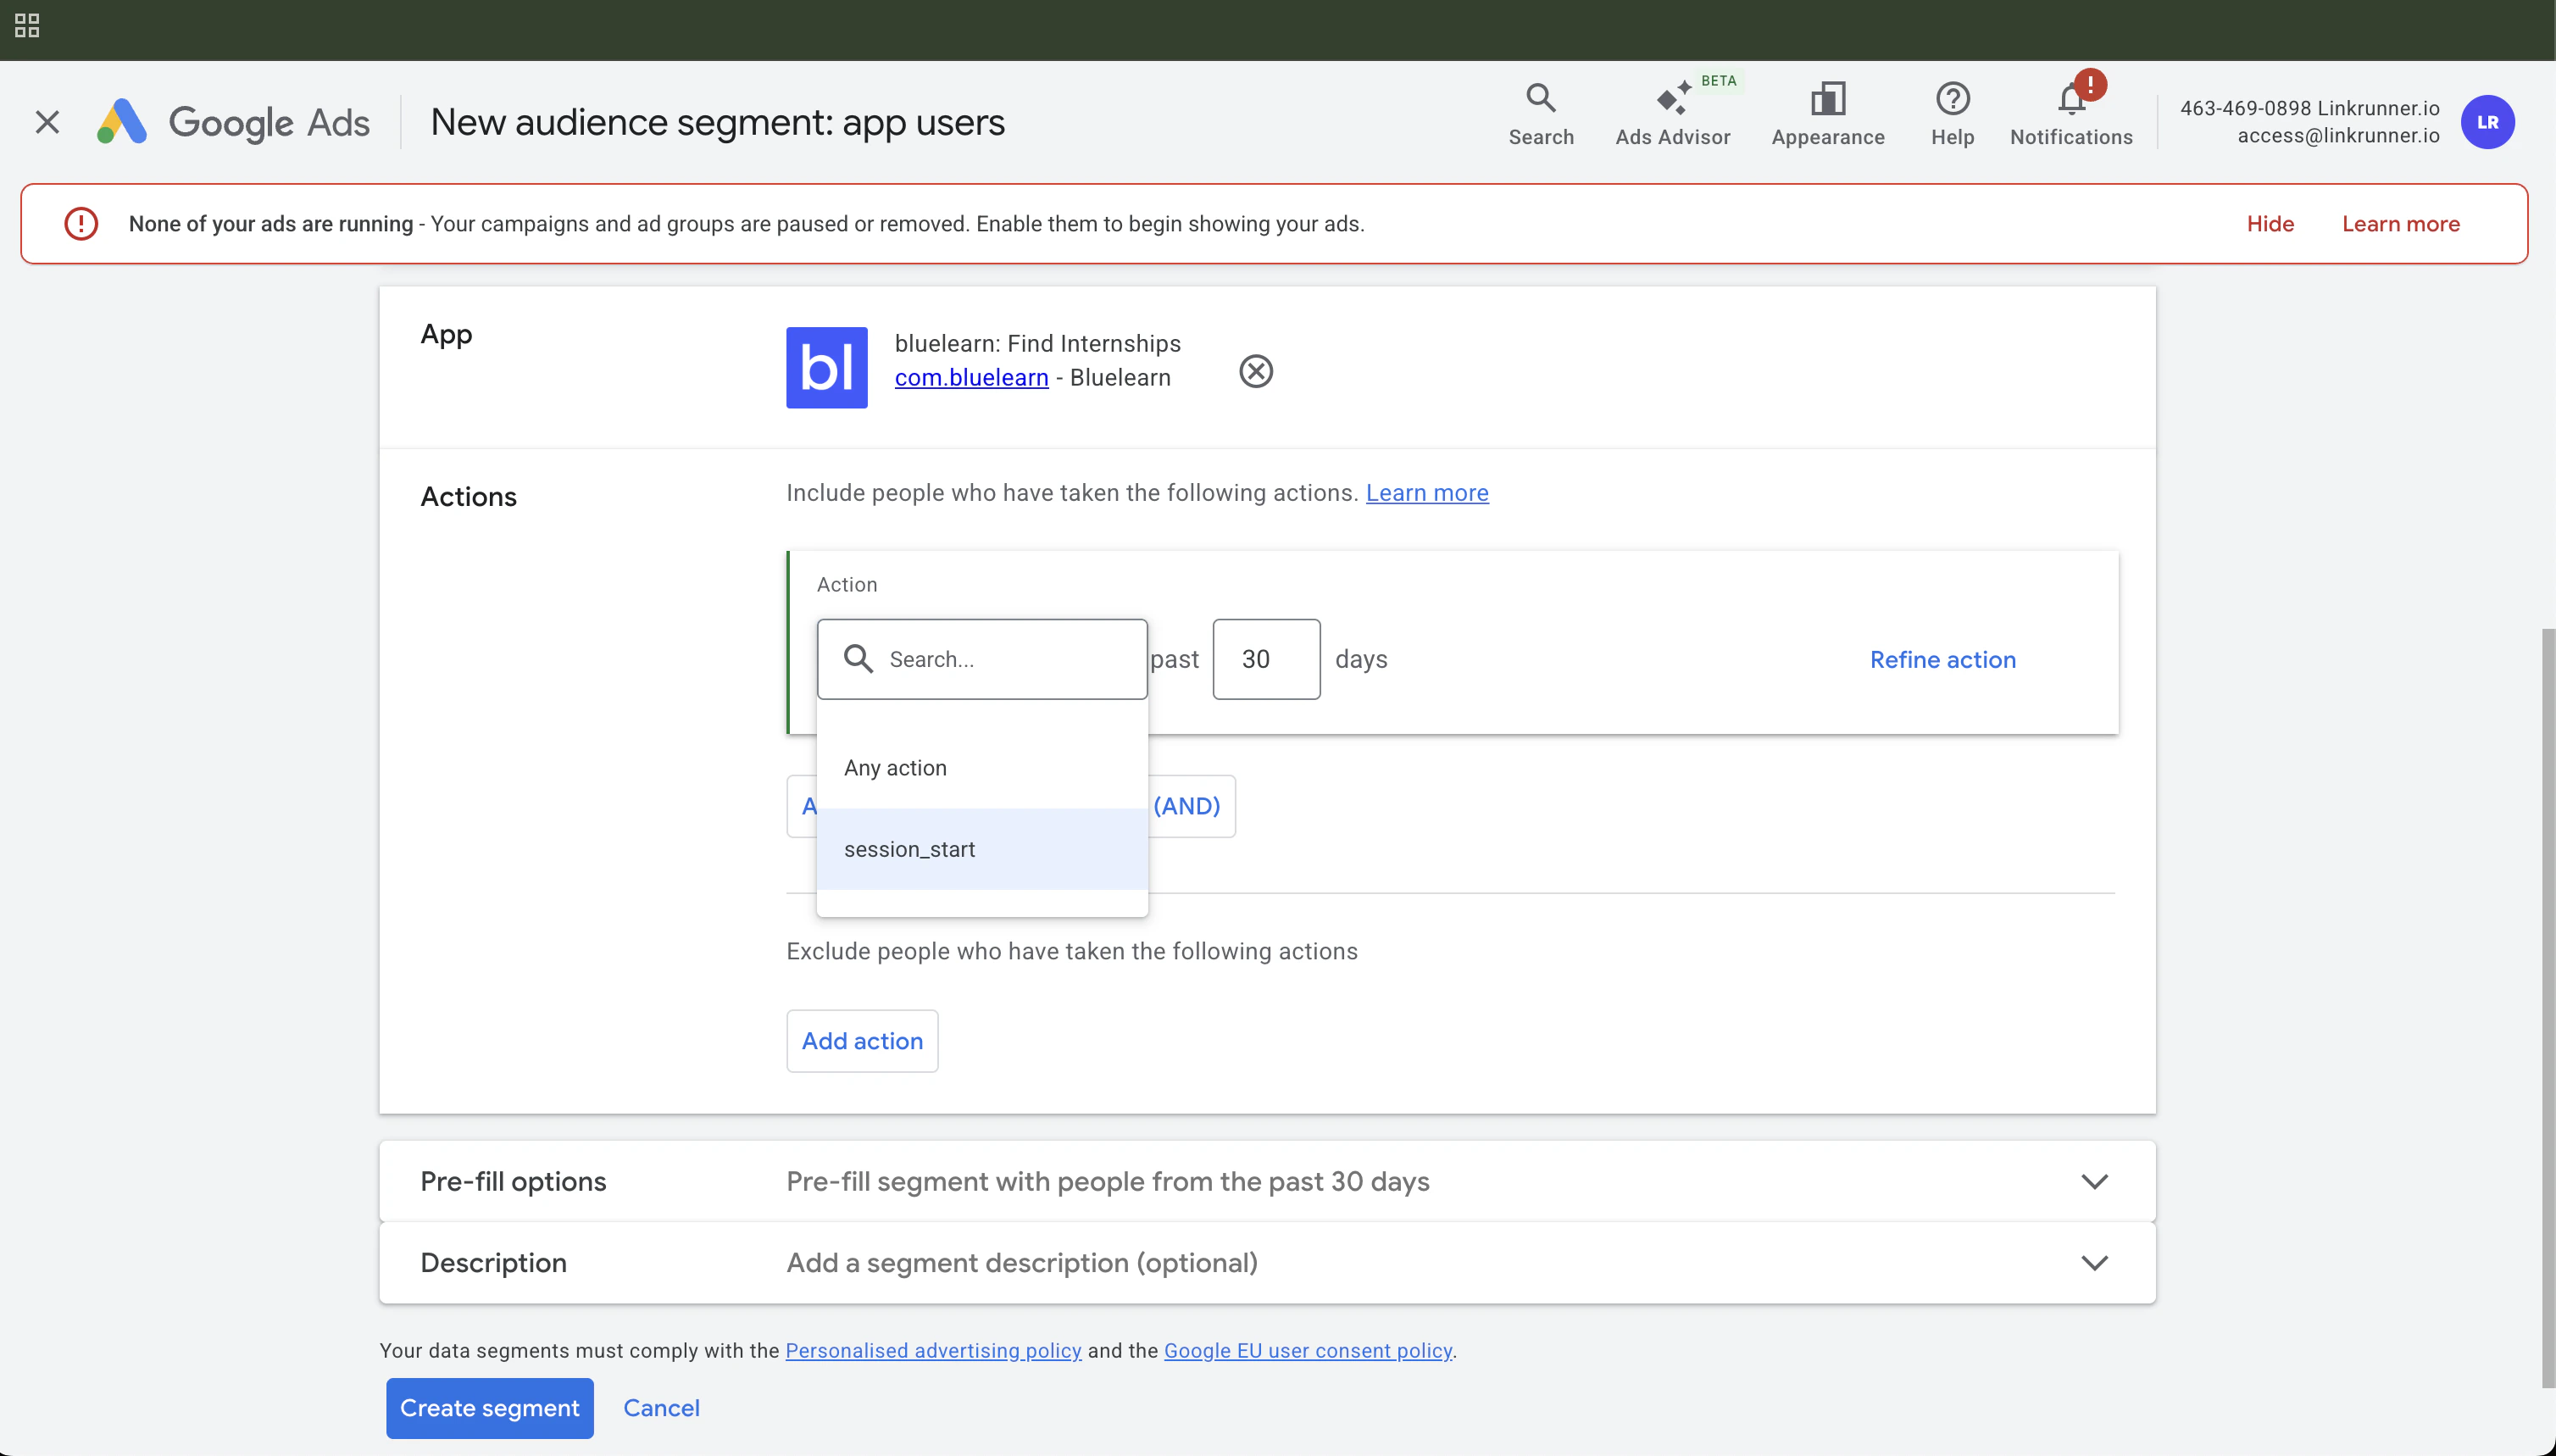Click Refine action link

1942,660
